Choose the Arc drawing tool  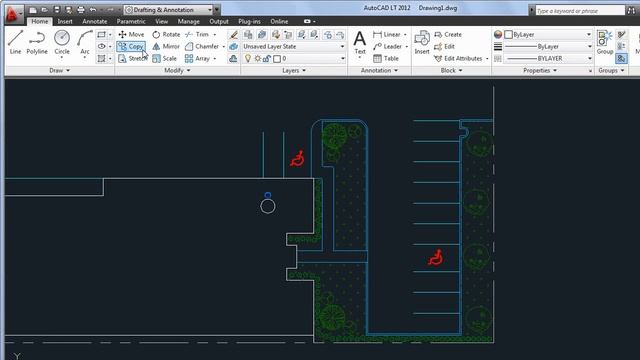pos(84,42)
